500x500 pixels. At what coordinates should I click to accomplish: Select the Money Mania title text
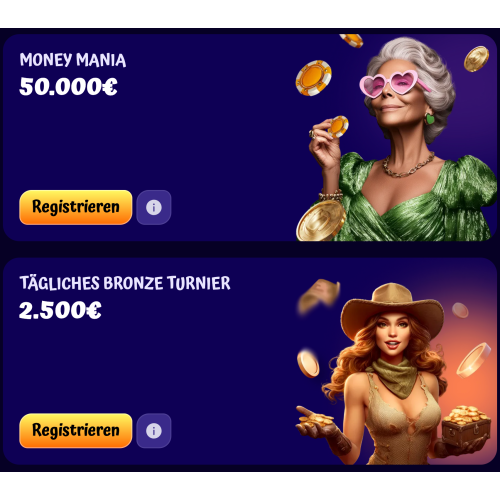click(73, 60)
